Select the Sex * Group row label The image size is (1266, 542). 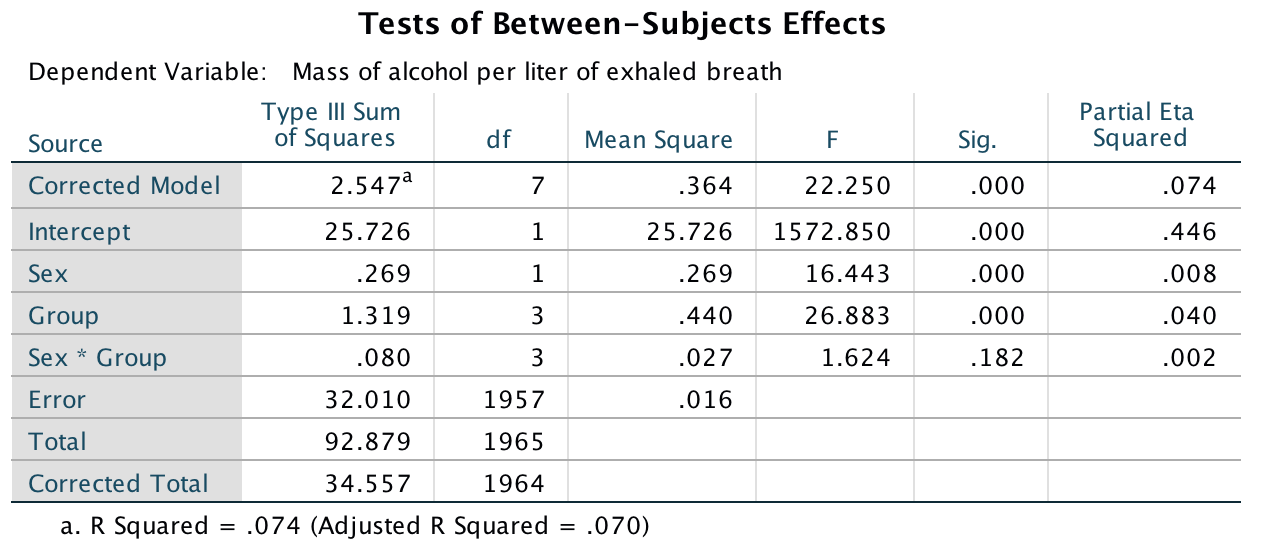97,358
